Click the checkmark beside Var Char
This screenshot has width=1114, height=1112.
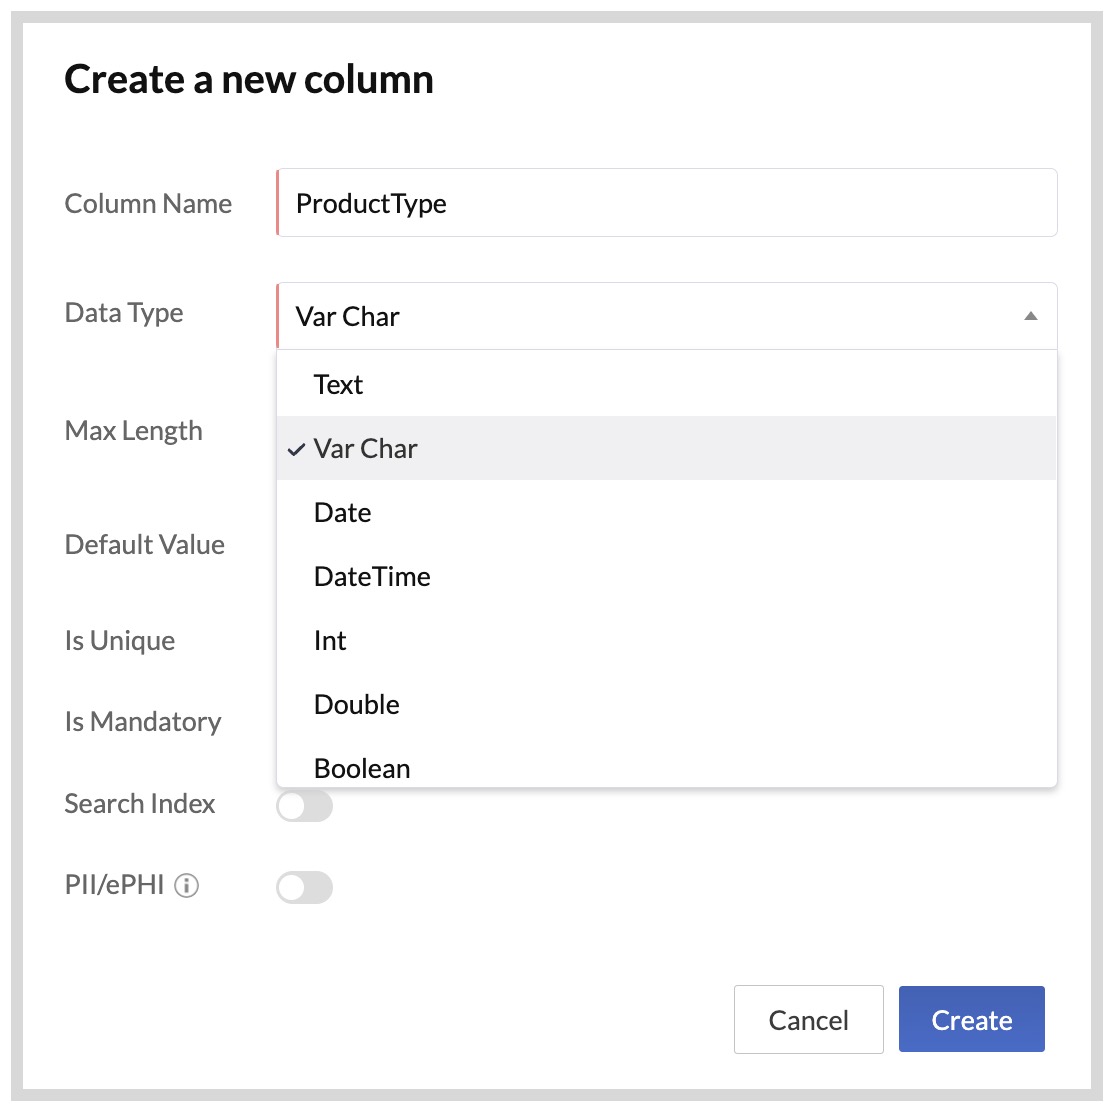click(x=294, y=450)
